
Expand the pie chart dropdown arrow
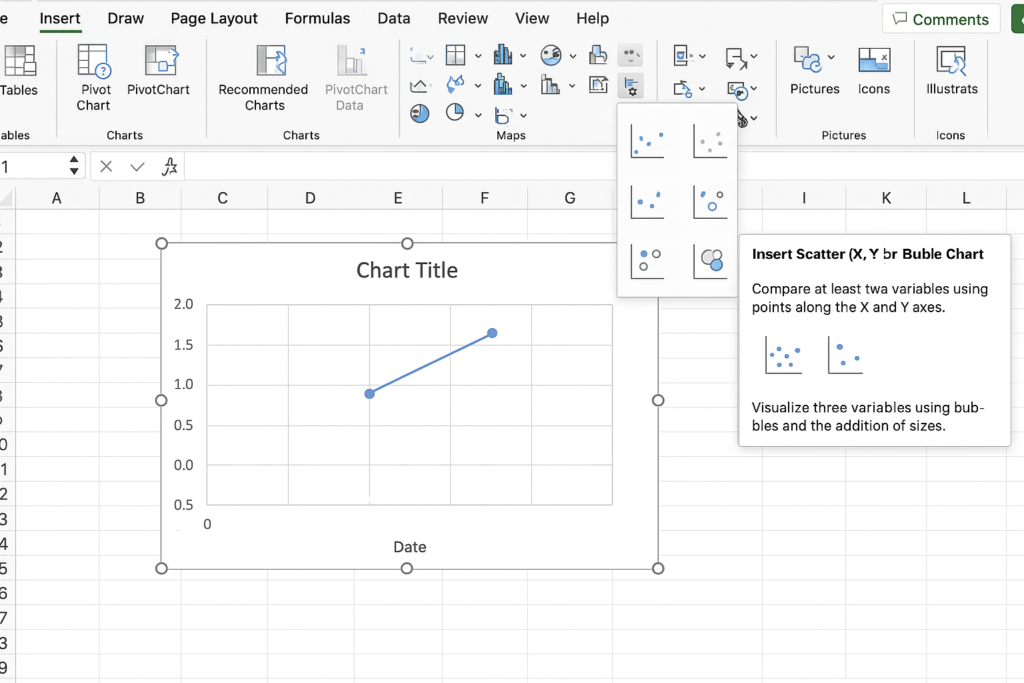point(478,114)
